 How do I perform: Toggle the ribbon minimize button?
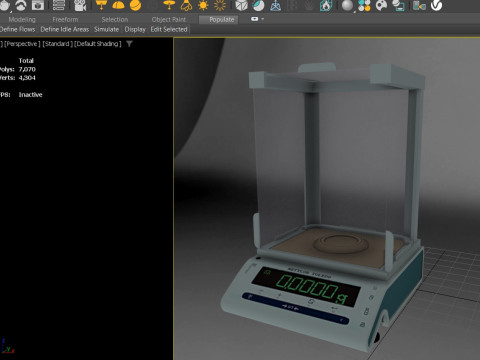pos(254,19)
